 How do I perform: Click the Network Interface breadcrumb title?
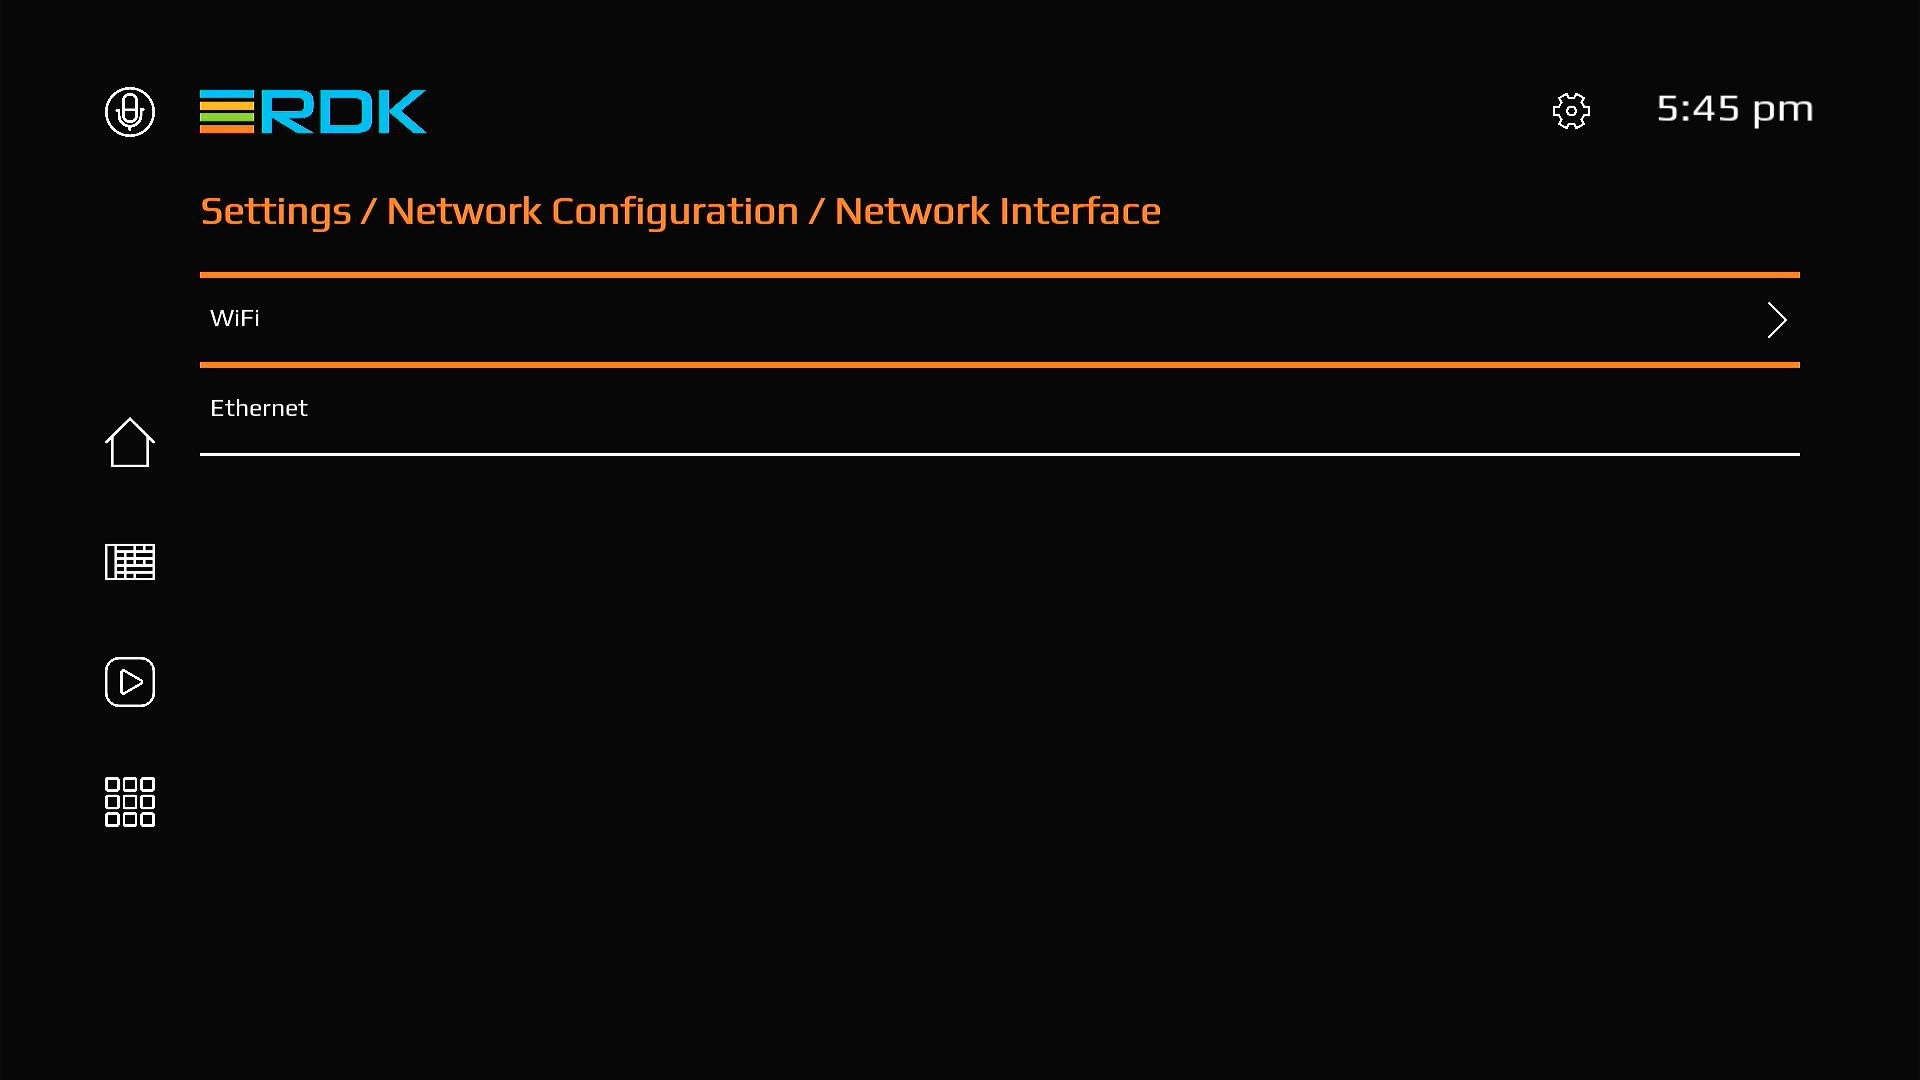tap(997, 212)
